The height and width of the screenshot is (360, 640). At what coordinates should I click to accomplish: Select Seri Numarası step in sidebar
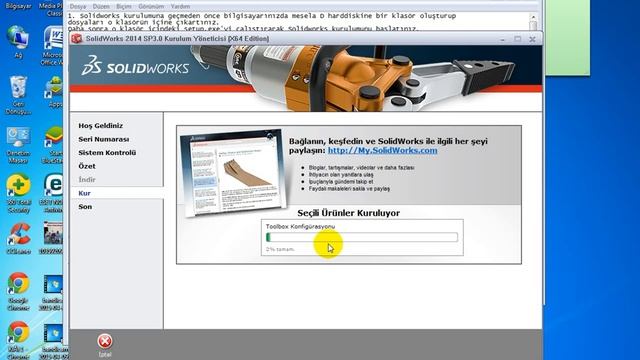[104, 139]
